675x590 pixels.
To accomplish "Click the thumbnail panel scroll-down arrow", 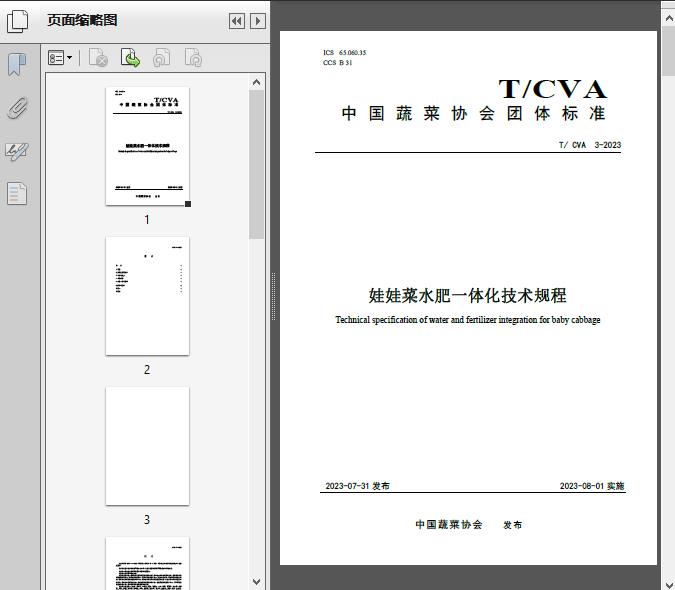I will click(257, 582).
